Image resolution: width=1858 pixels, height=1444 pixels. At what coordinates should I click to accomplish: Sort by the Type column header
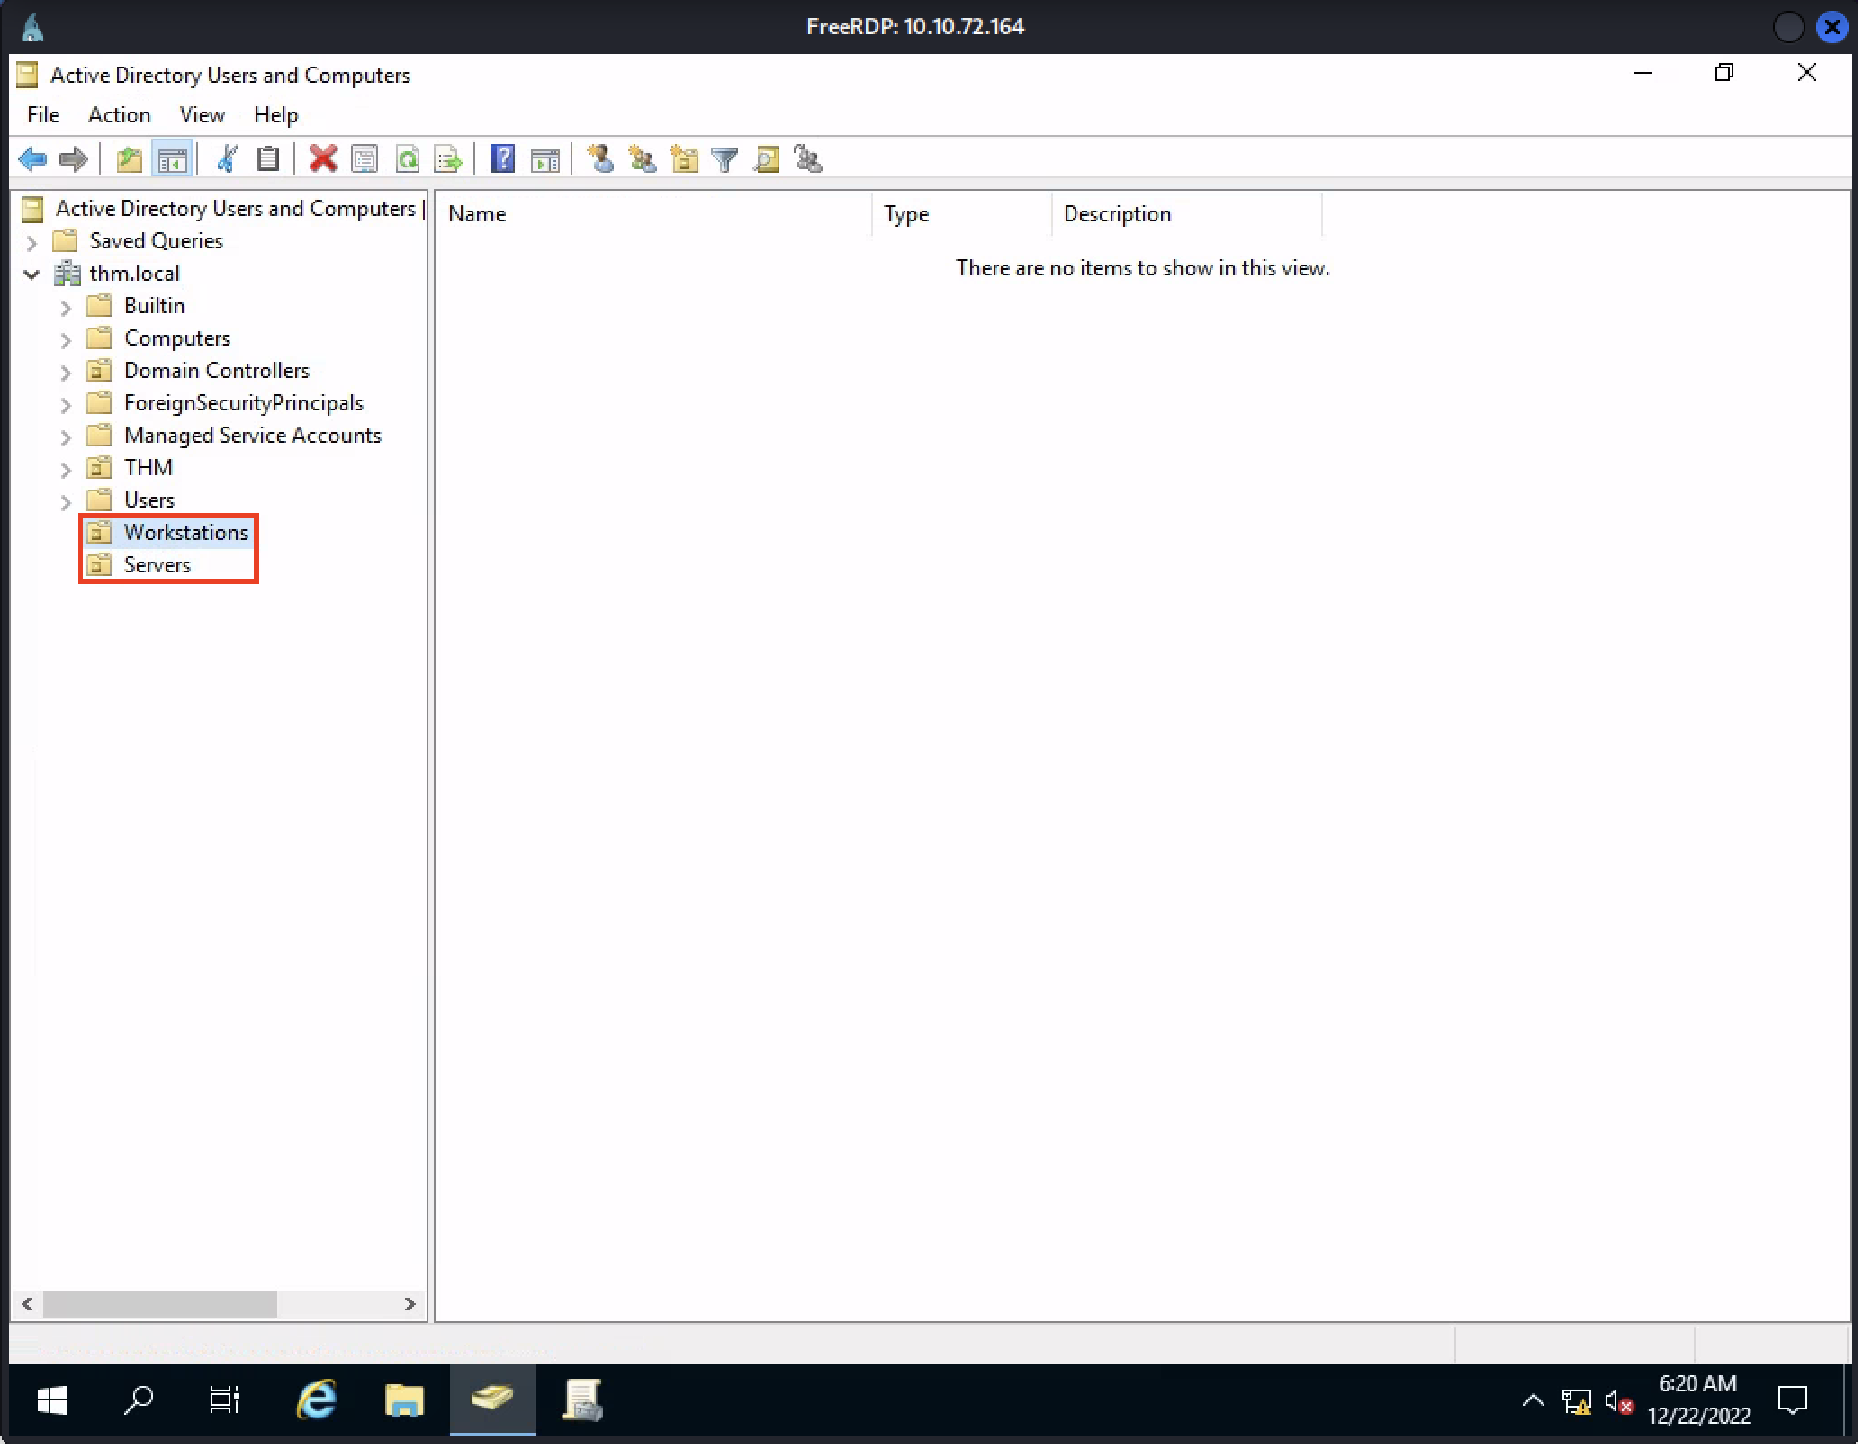pos(962,214)
